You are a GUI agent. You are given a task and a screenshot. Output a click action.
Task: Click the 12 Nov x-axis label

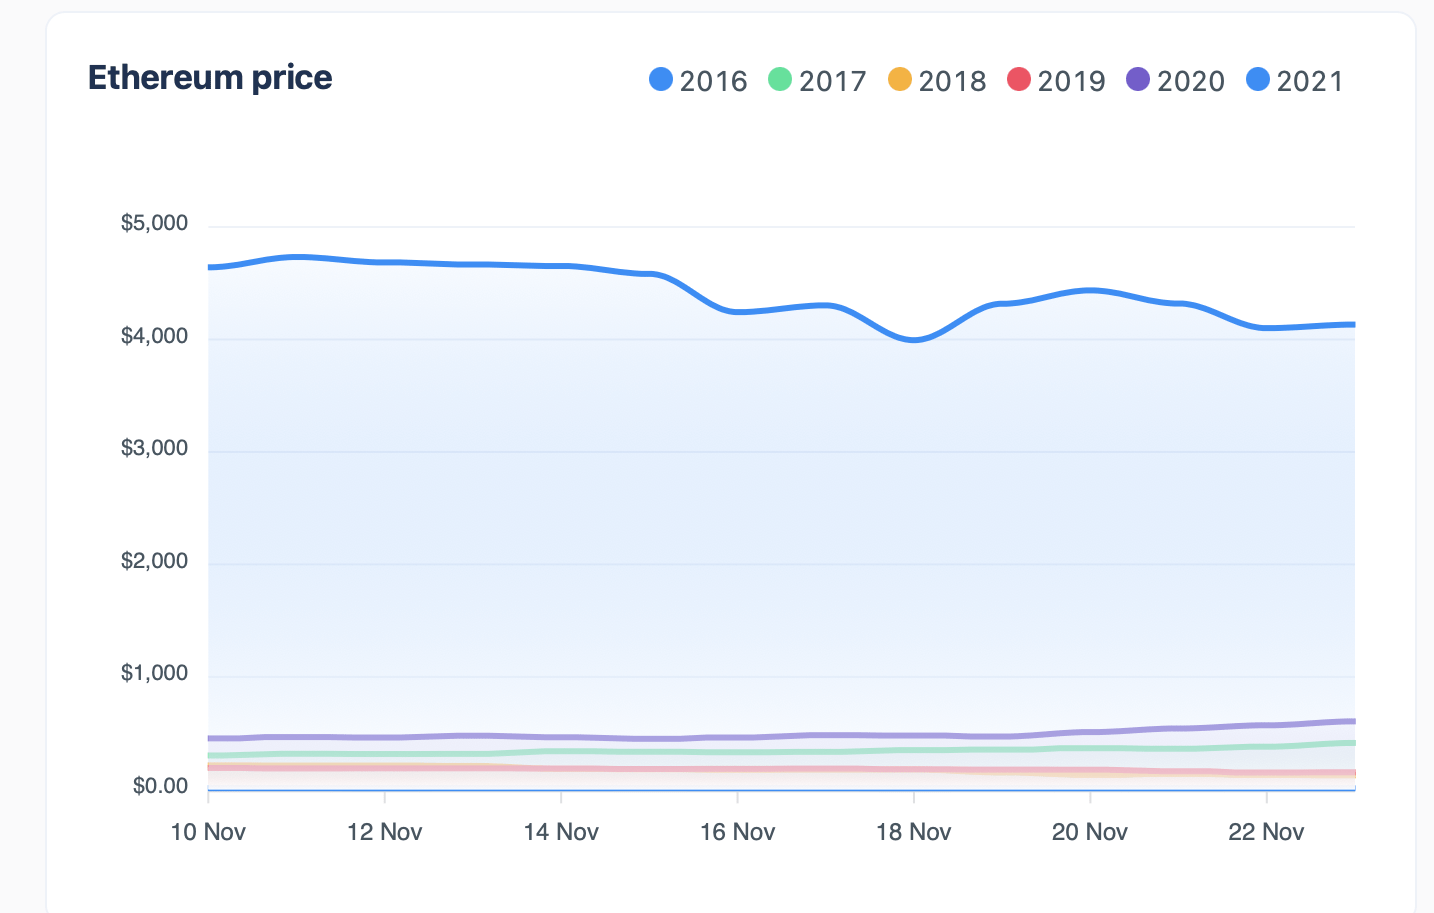[384, 832]
